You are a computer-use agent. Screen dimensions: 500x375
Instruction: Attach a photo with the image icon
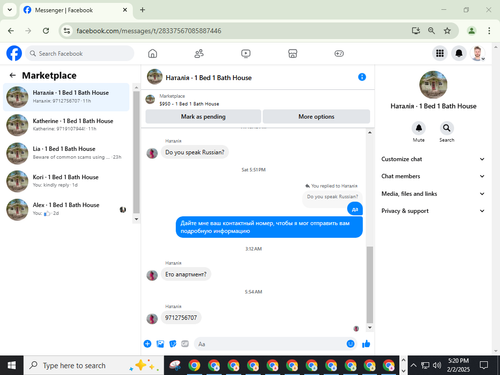[160, 344]
